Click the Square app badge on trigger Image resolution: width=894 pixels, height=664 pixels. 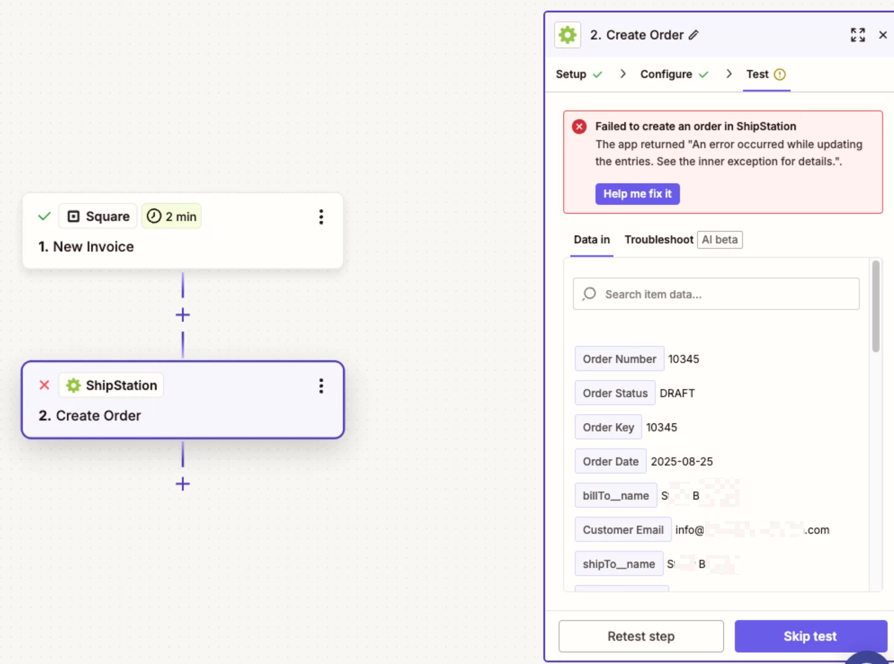coord(98,217)
